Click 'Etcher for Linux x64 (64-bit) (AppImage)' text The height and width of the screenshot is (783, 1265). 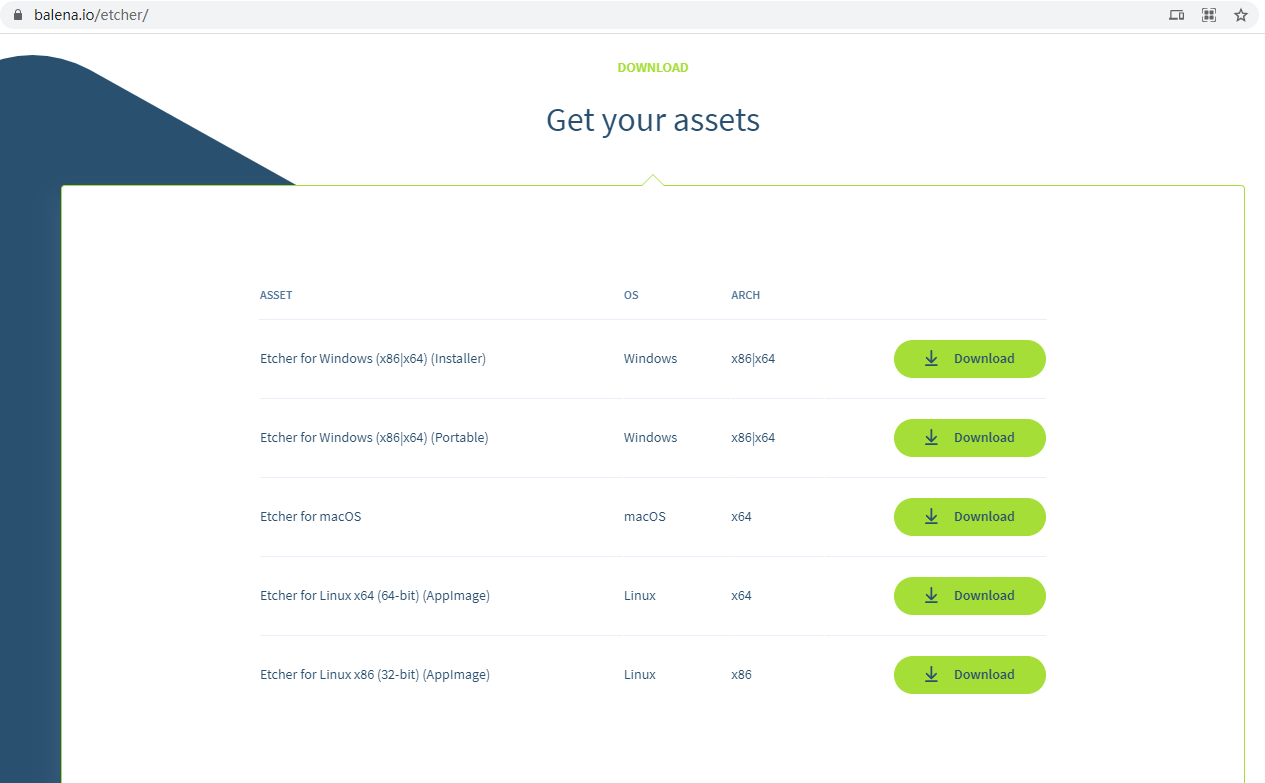click(375, 596)
